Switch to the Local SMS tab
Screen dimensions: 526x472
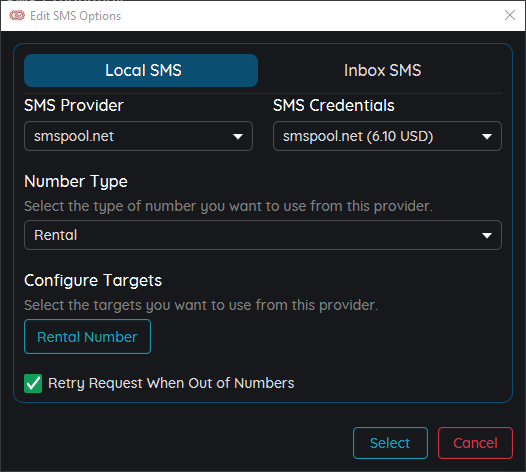click(x=141, y=70)
